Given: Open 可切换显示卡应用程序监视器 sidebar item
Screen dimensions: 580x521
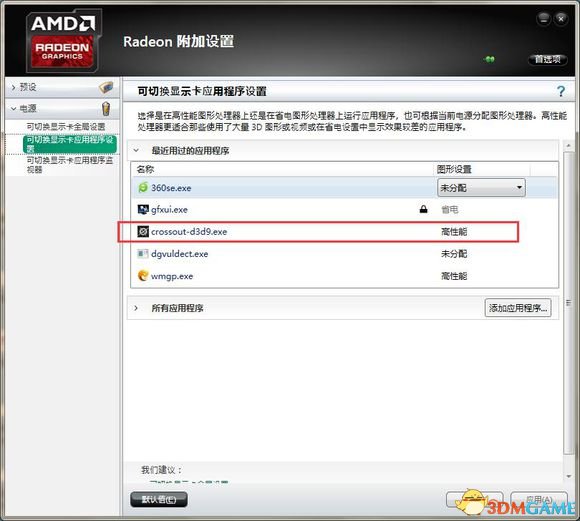Looking at the screenshot, I should point(70,165).
